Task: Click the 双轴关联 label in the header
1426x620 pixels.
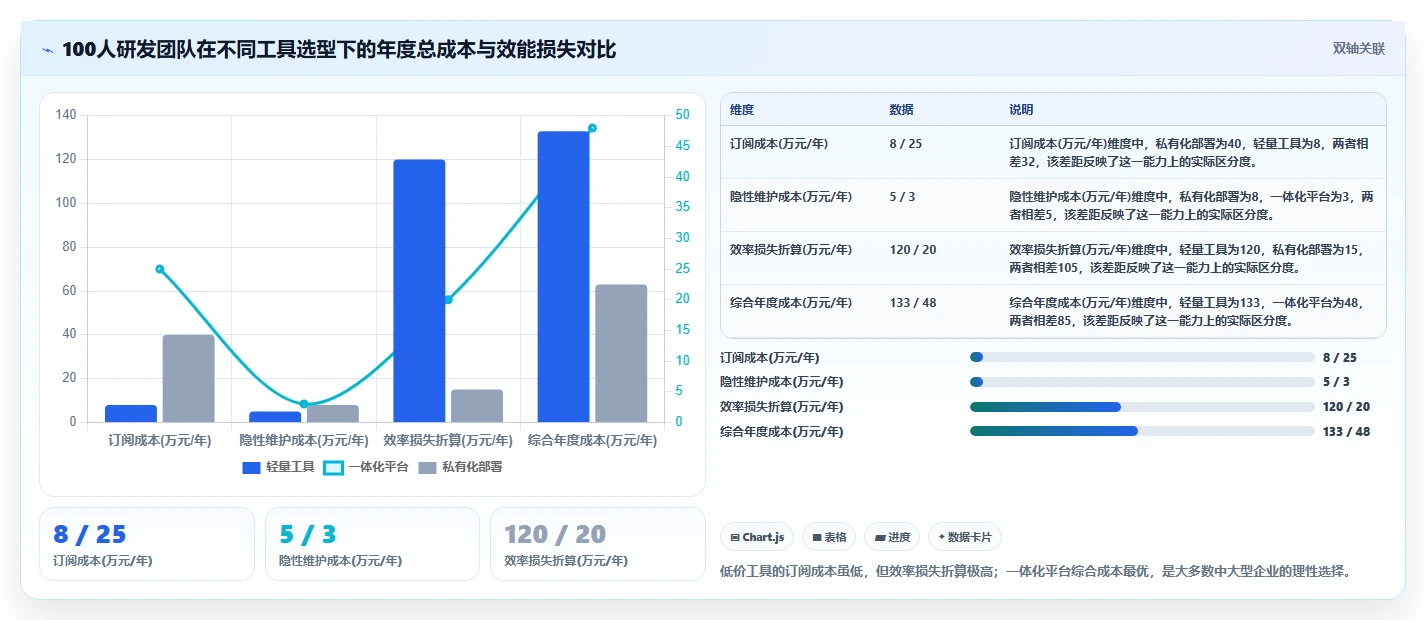Action: click(x=1359, y=49)
